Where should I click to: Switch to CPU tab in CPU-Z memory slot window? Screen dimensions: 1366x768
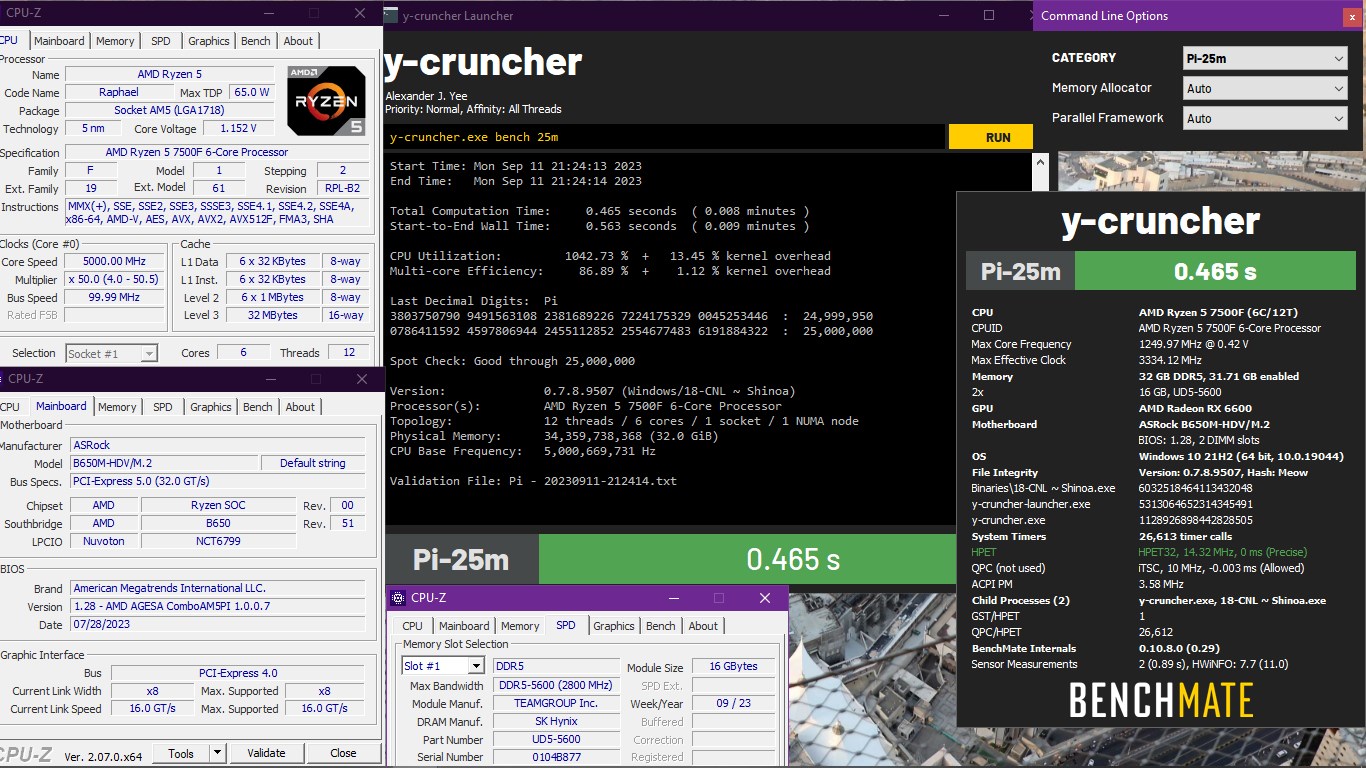[413, 626]
